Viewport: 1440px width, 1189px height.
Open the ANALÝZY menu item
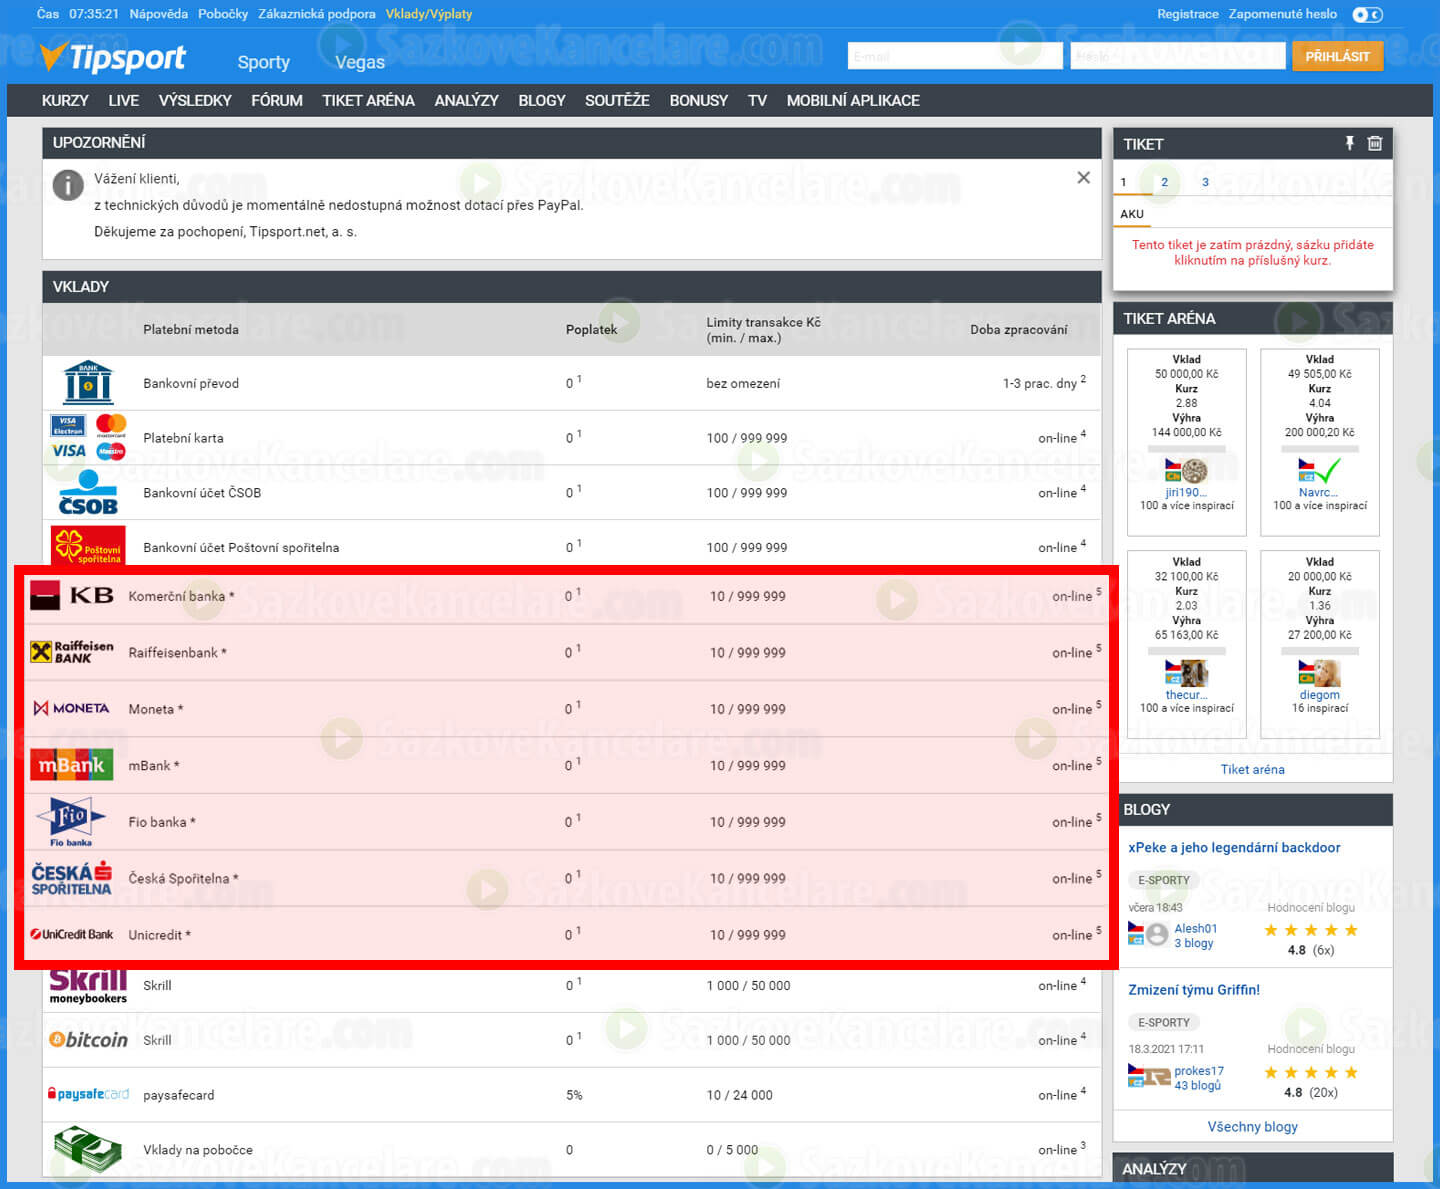(x=466, y=100)
